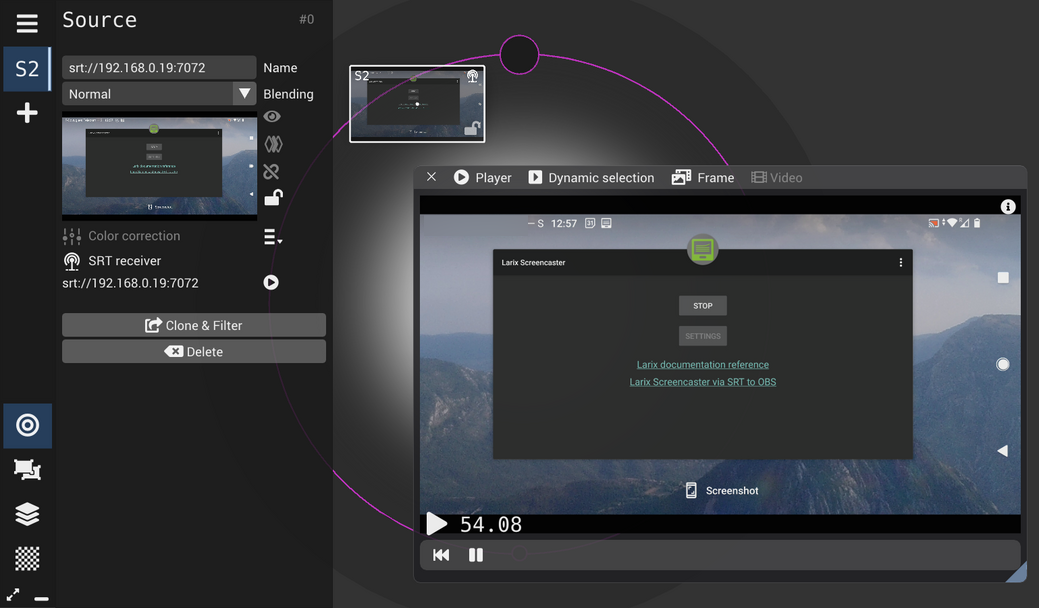This screenshot has width=1039, height=608.
Task: Open the hamburger menu
Action: click(x=25, y=22)
